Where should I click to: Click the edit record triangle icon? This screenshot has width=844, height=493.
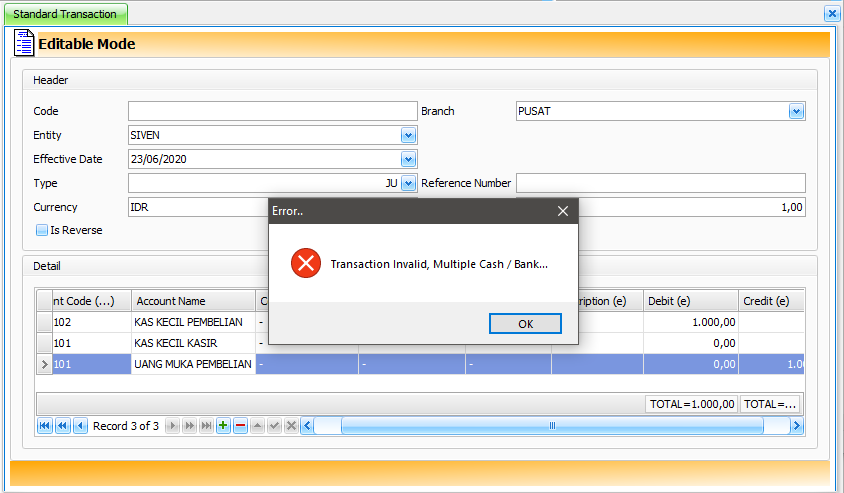pos(257,426)
